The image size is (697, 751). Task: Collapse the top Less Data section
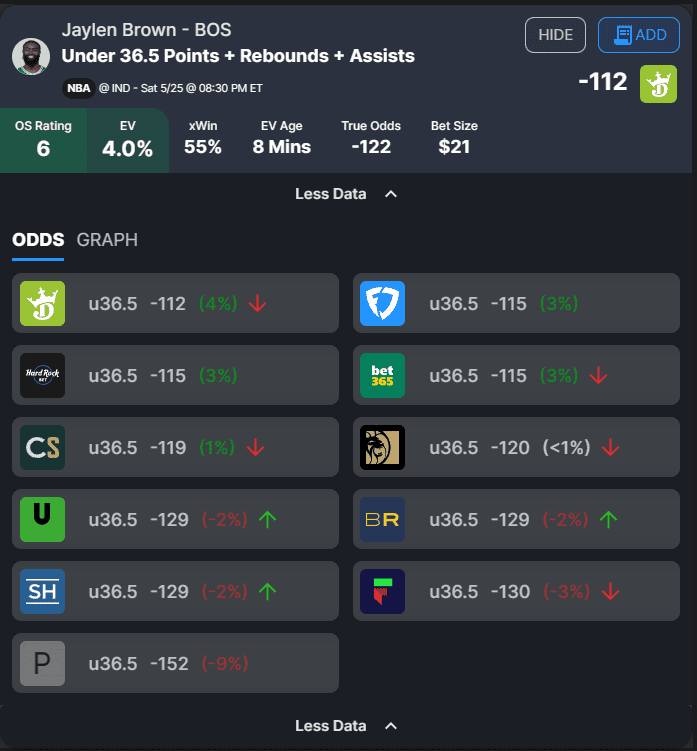pos(346,193)
